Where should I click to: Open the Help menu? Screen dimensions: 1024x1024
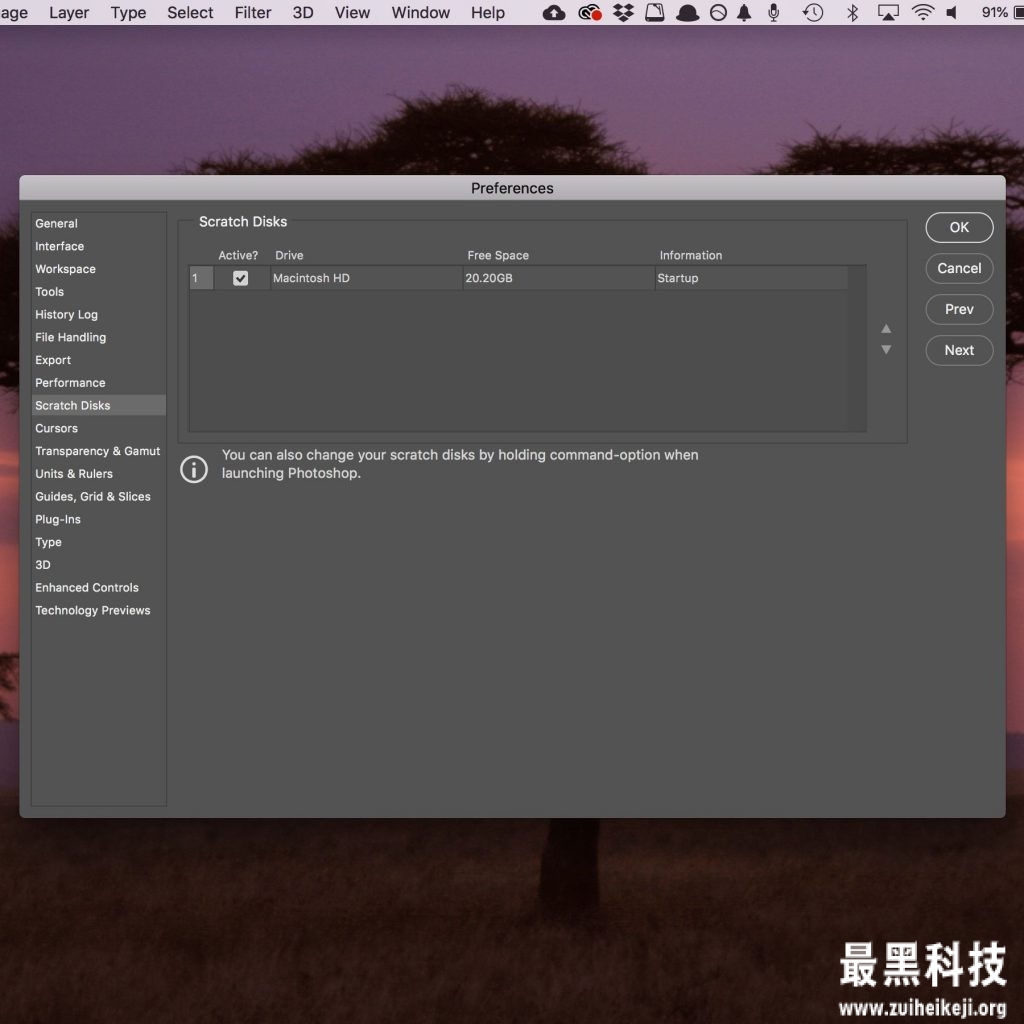(x=488, y=12)
